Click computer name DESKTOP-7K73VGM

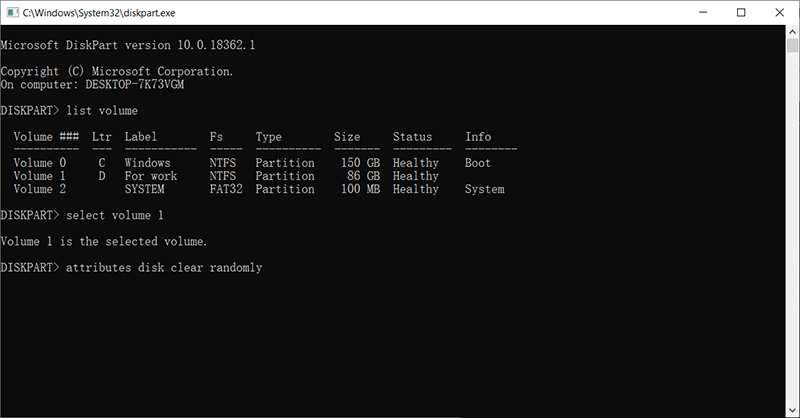pyautogui.click(x=135, y=84)
